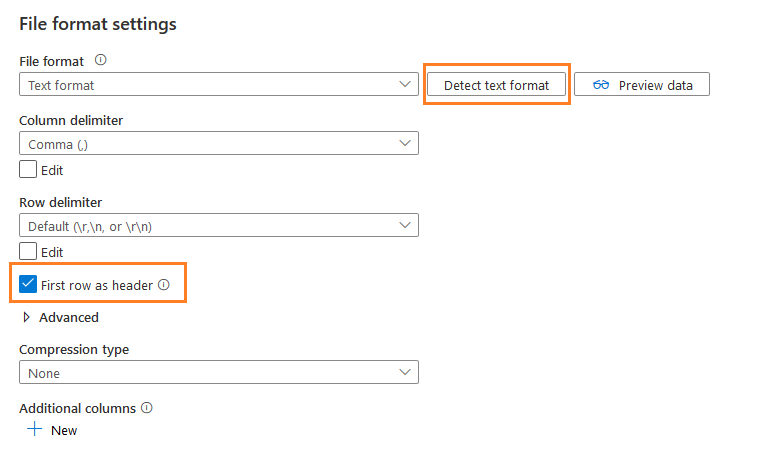Open the File format dropdown showing Text format

coord(218,85)
